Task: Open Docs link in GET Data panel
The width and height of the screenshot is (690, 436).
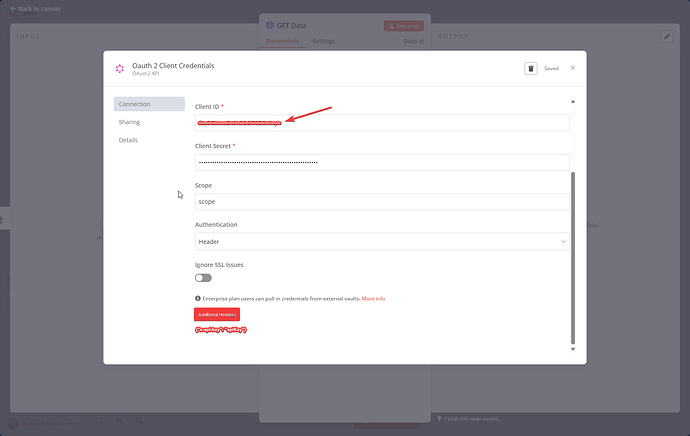Action: (x=413, y=41)
